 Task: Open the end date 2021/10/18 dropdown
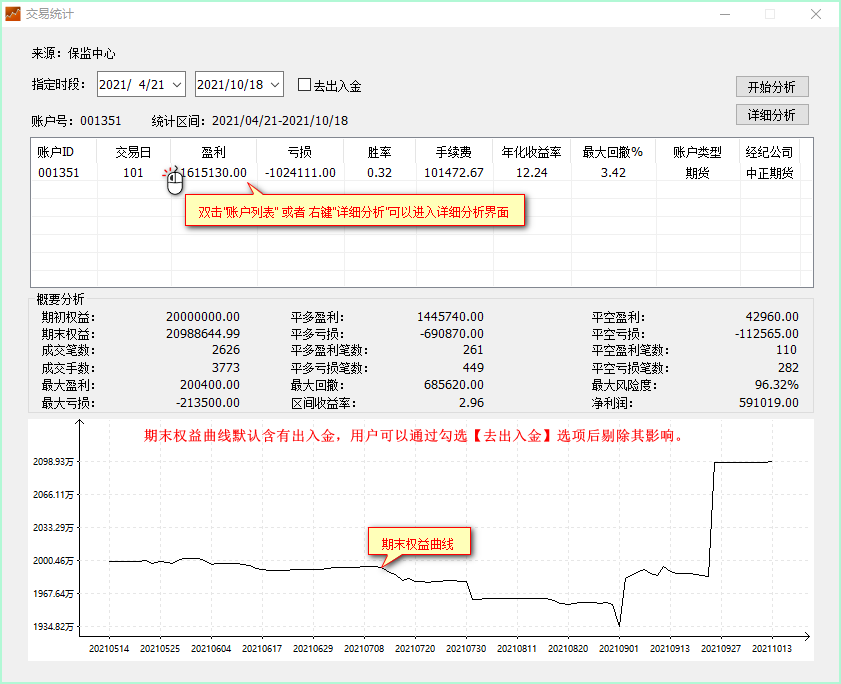(x=275, y=85)
